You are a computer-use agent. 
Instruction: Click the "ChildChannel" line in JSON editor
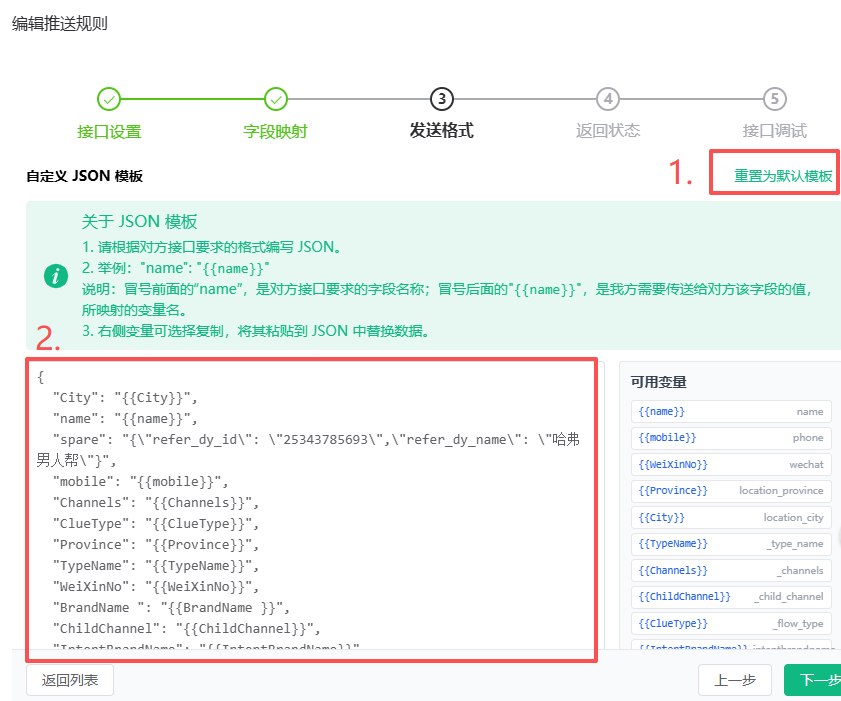[x=187, y=629]
